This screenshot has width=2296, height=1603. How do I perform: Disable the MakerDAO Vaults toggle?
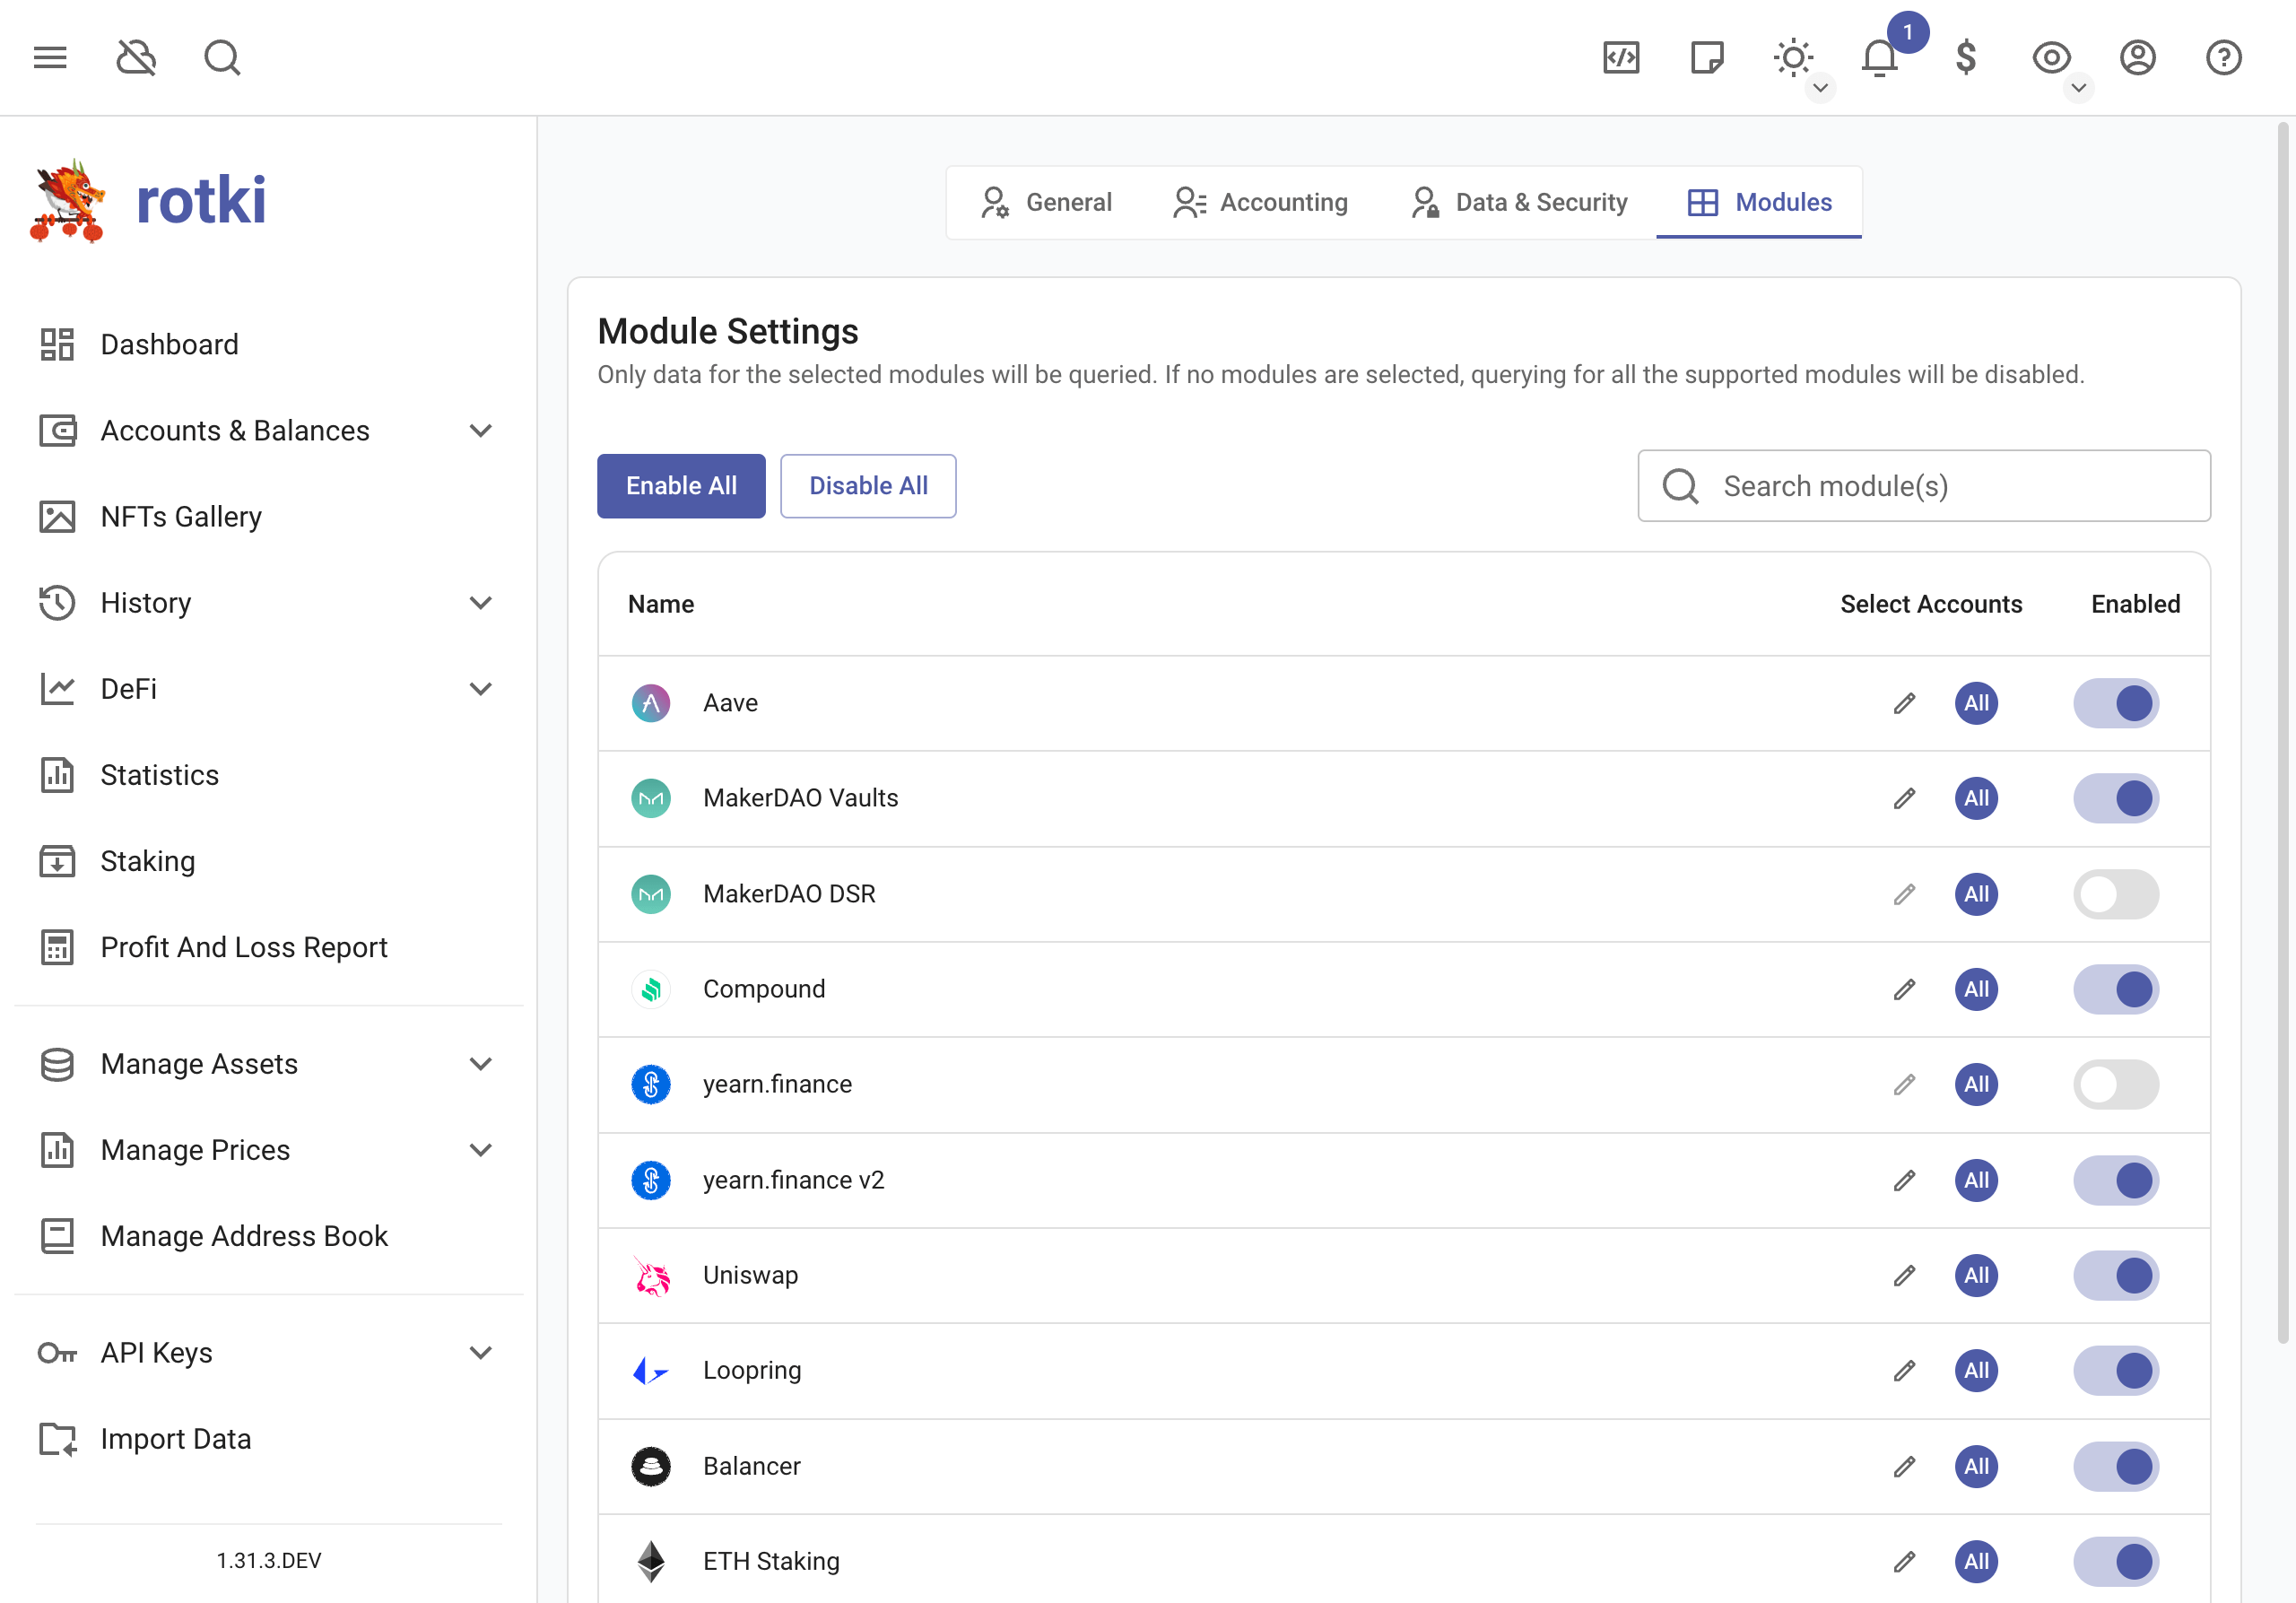[x=2116, y=798]
